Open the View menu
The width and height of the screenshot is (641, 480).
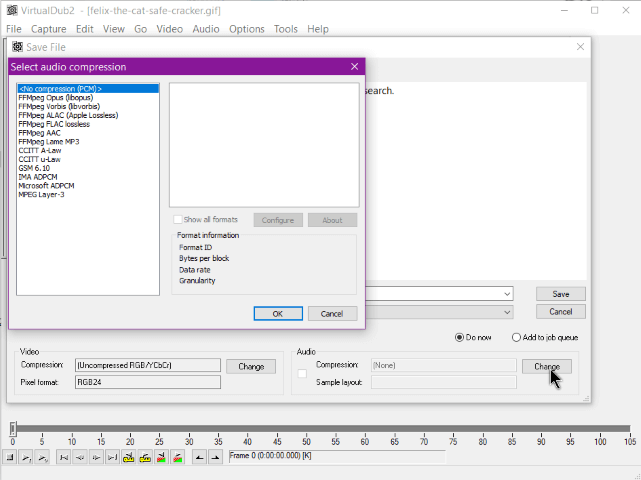114,29
